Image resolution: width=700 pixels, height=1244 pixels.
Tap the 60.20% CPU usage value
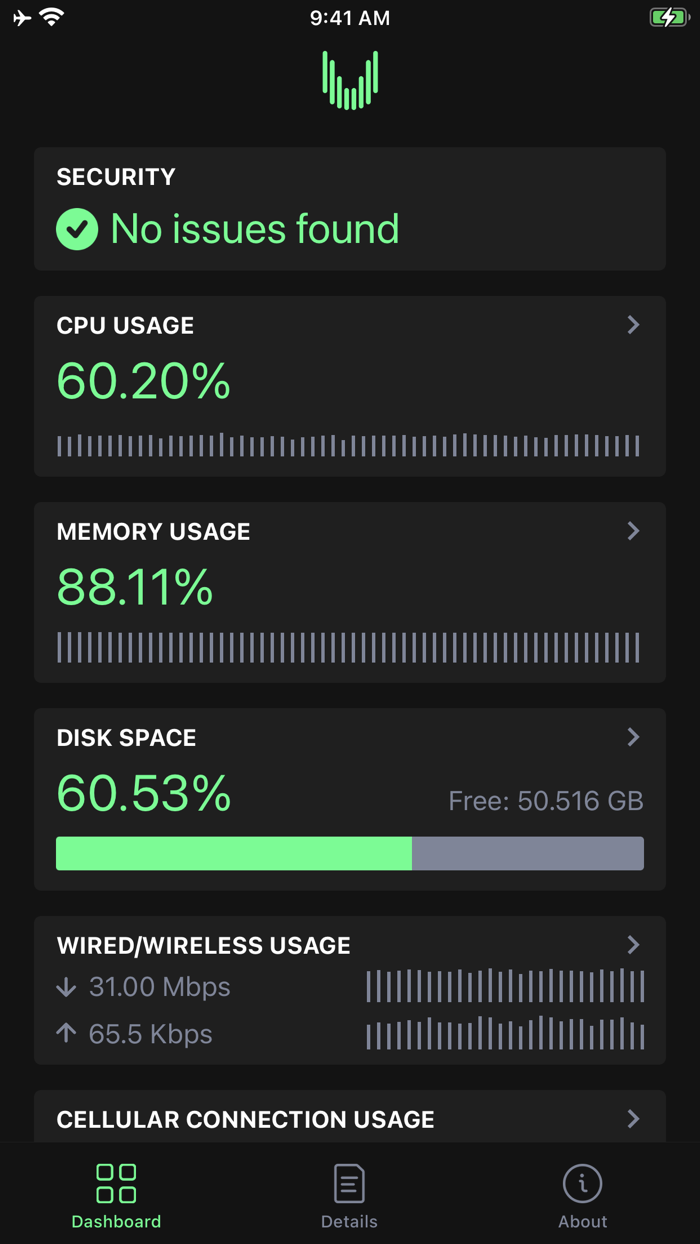point(144,381)
